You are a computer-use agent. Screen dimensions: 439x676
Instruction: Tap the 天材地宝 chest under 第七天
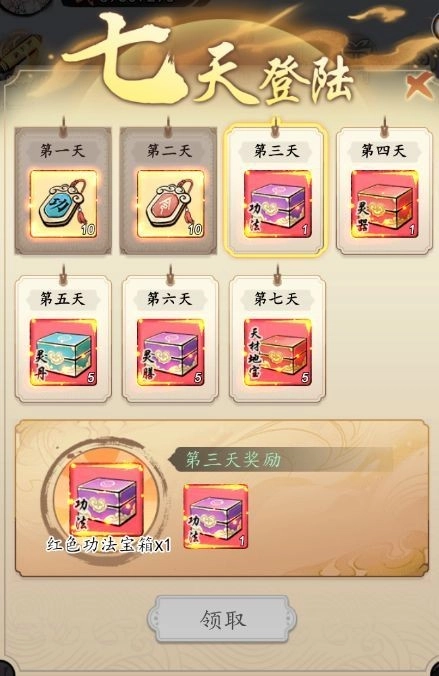coord(277,352)
